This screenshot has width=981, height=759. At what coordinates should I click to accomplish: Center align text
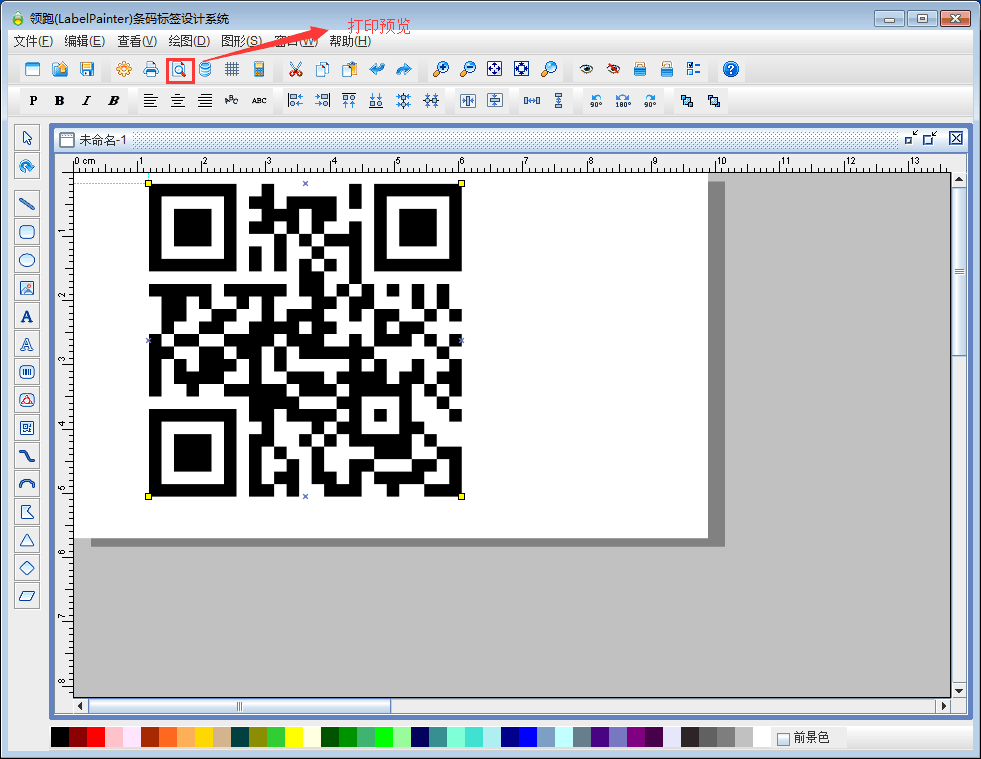pyautogui.click(x=178, y=101)
